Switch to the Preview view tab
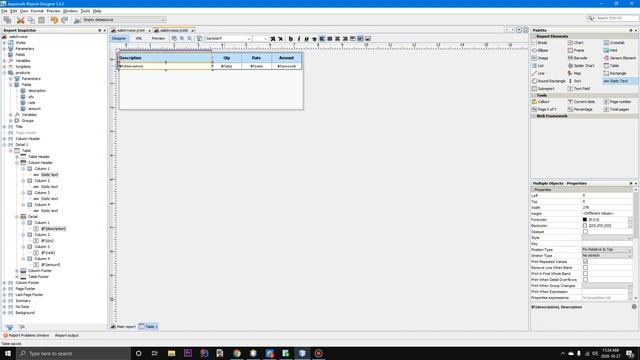This screenshot has height=360, width=640. (x=158, y=38)
